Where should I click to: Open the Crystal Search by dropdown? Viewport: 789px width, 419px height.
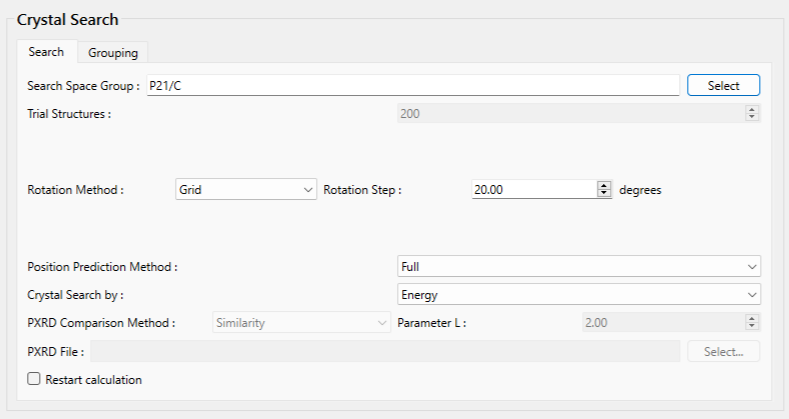(578, 295)
